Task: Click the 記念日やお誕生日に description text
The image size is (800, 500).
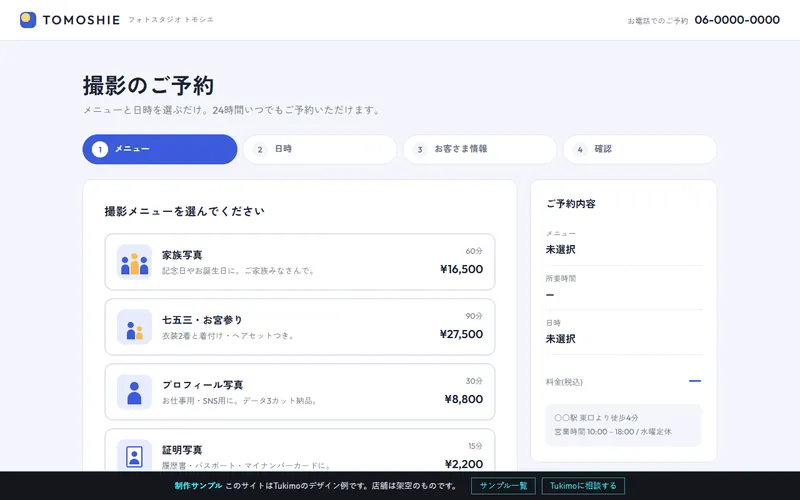Action: 238,271
